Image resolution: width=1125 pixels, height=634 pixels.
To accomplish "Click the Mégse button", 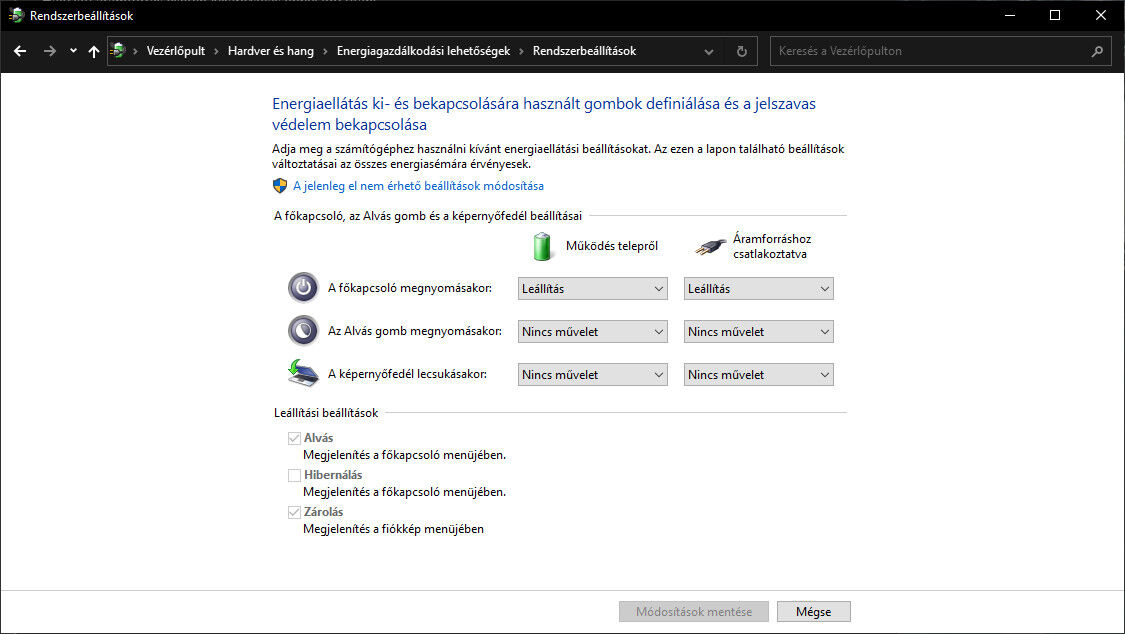I will click(814, 612).
